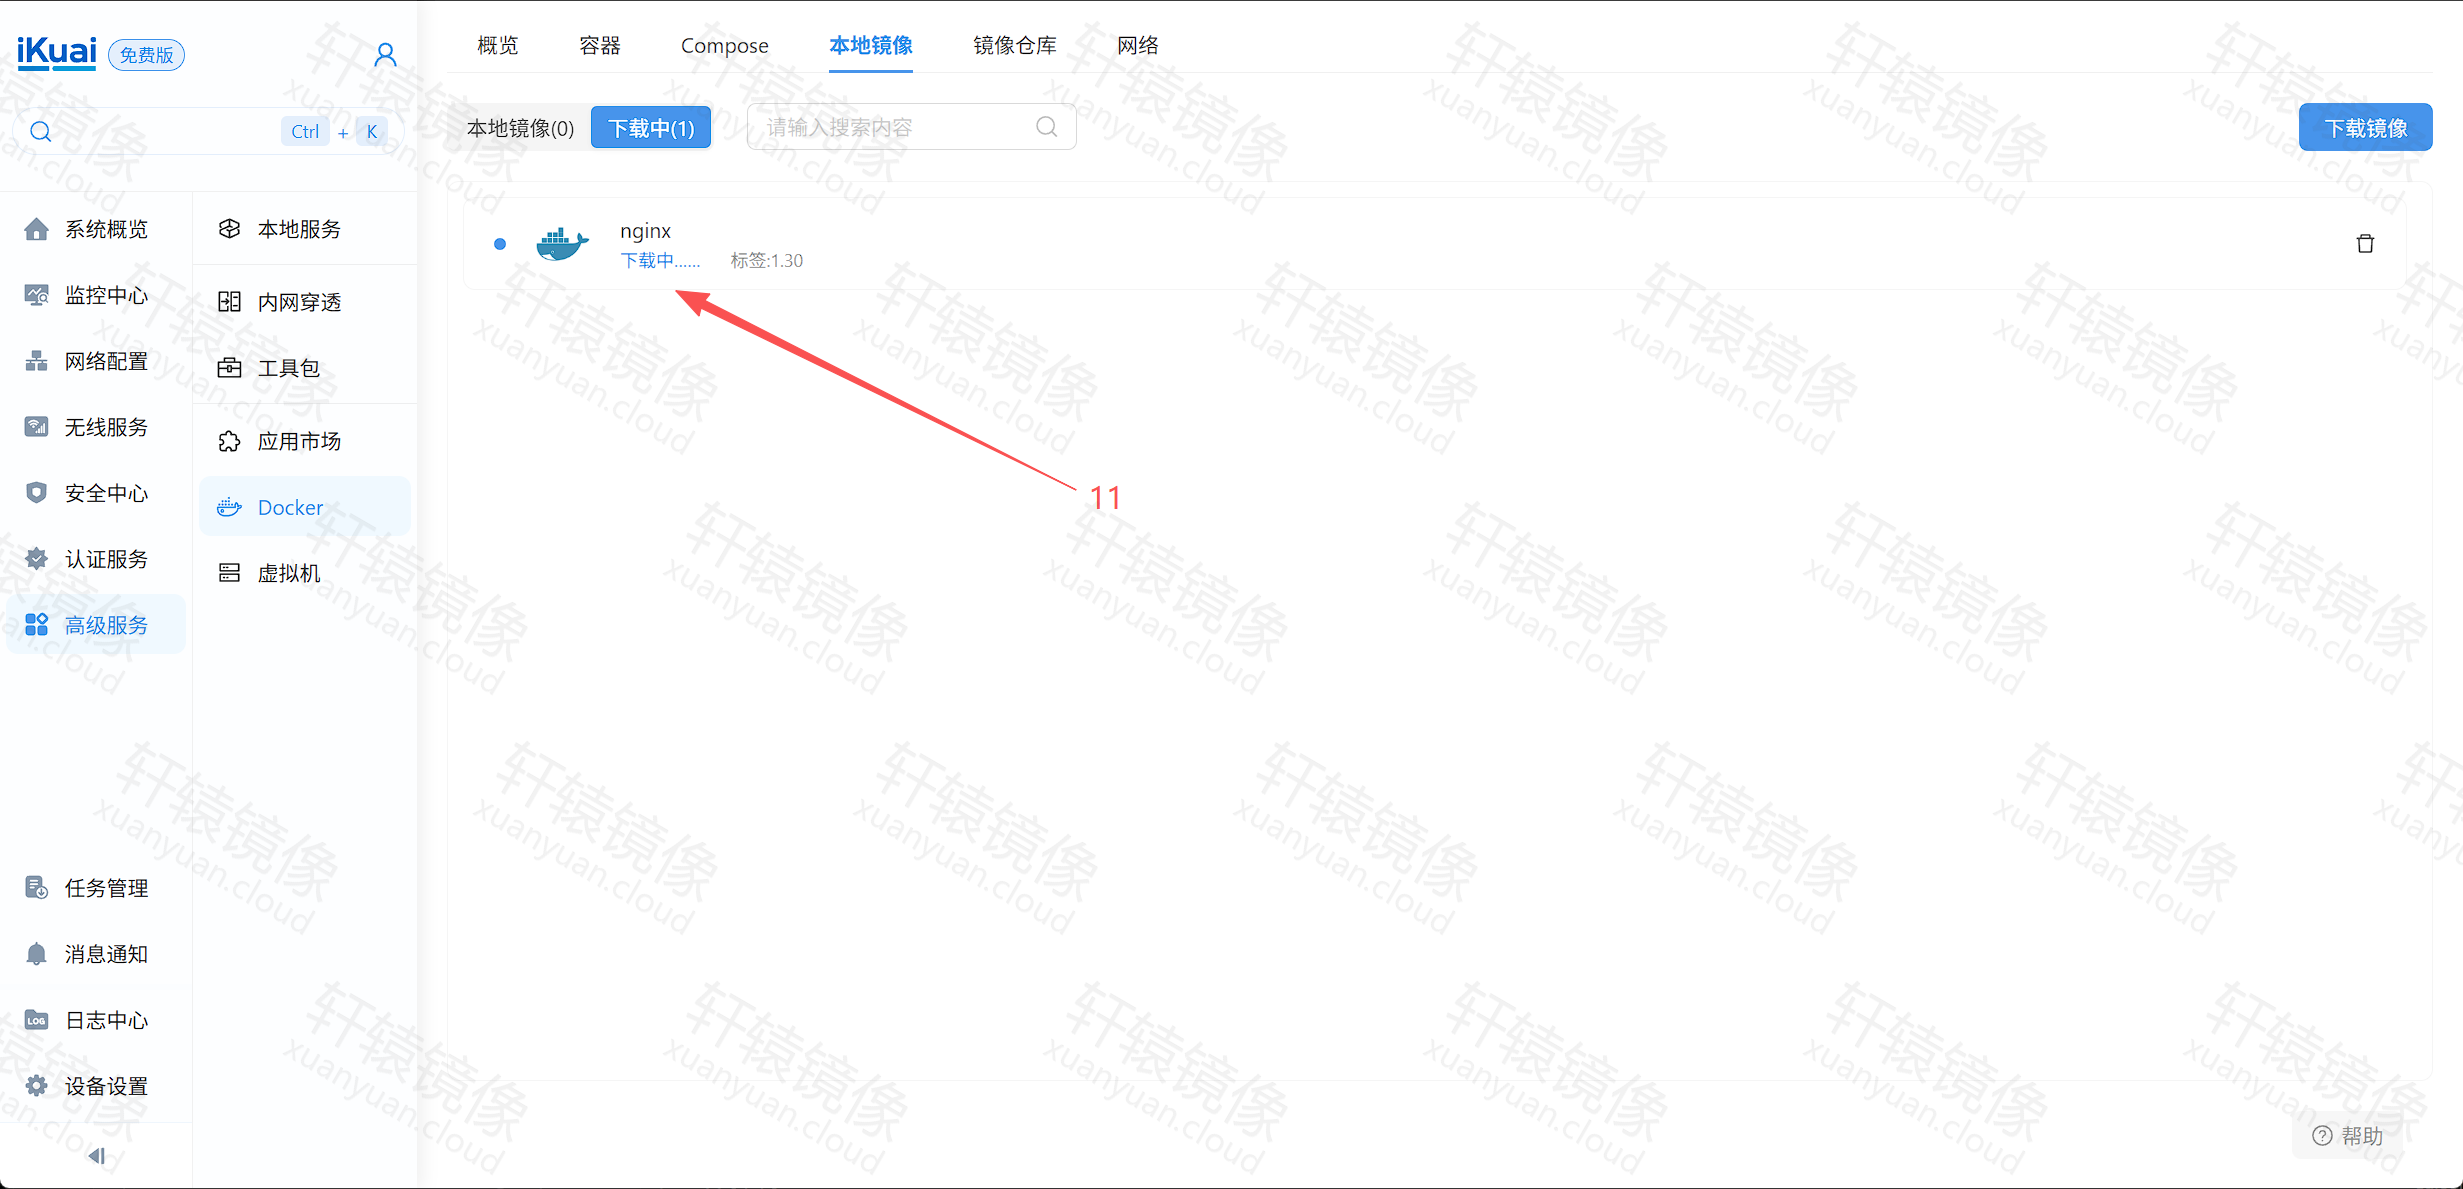Screen dimensions: 2463x1189
Task: Select 本地服务 submenu label
Action: tap(300, 229)
